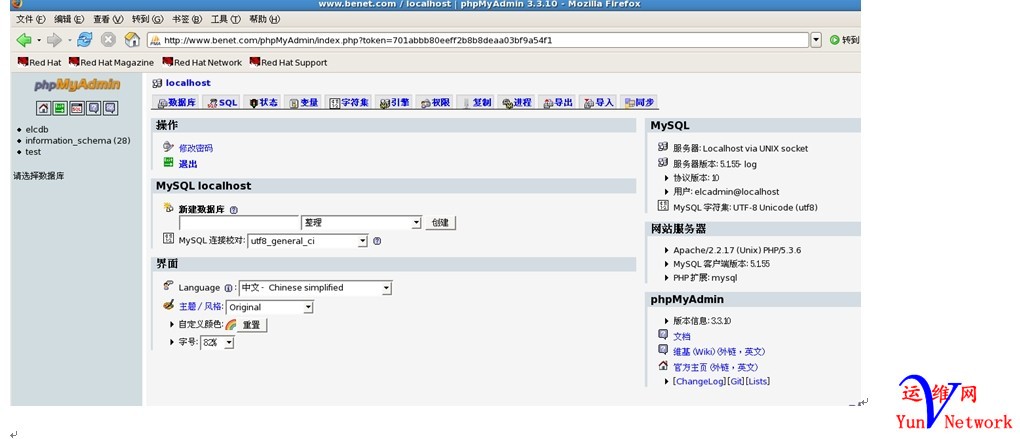Click help icon next to 新建数据库

(234, 210)
